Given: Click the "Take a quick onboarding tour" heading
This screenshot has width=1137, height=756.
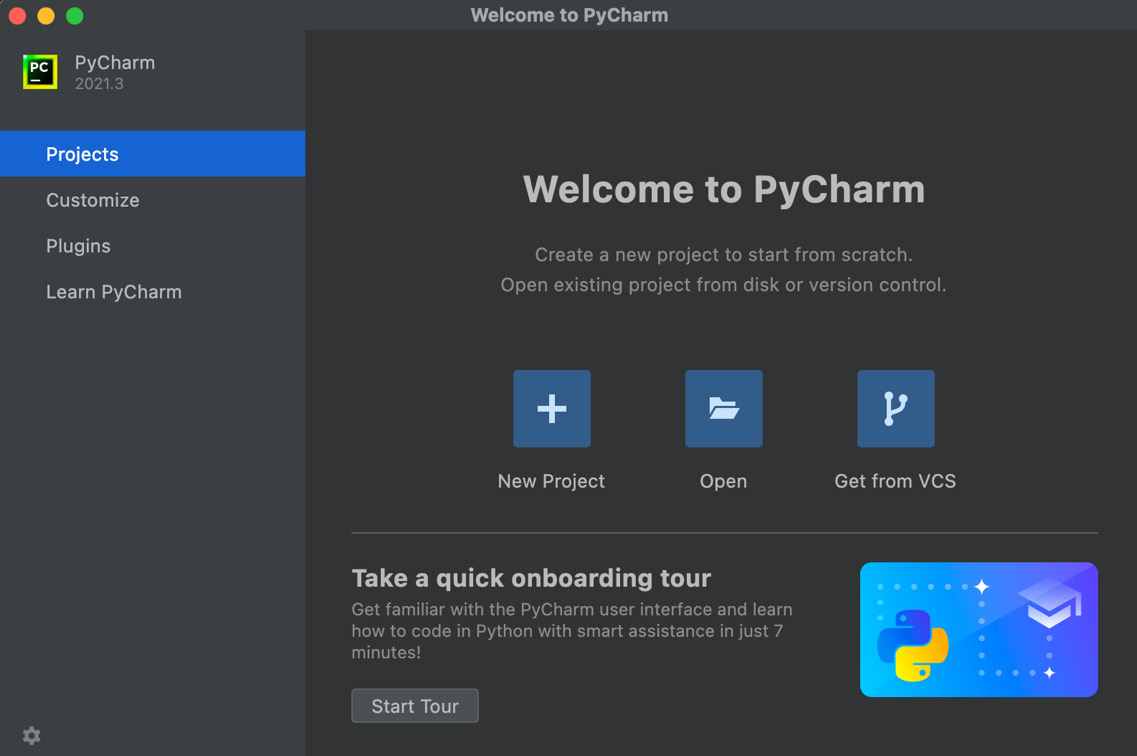Looking at the screenshot, I should click(x=531, y=578).
